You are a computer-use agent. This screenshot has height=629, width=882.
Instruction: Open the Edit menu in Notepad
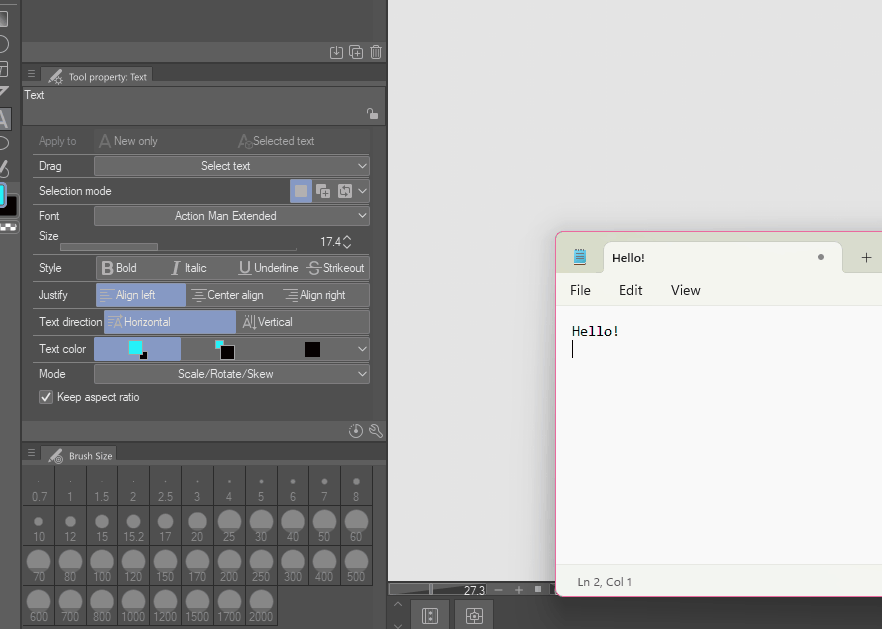pos(630,290)
